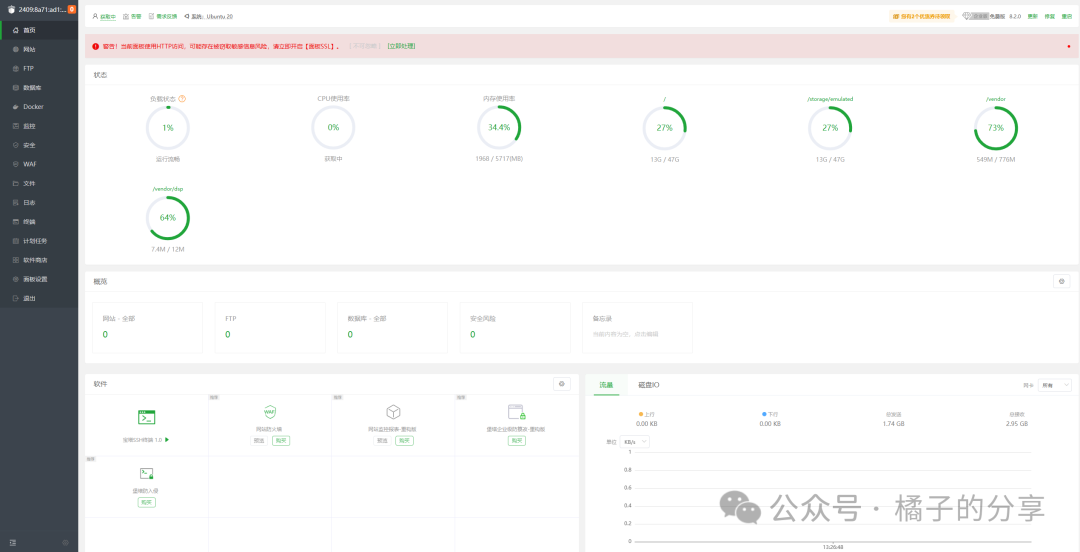Click the 备忘录 memo card
This screenshot has width=1080, height=552.
pos(638,327)
